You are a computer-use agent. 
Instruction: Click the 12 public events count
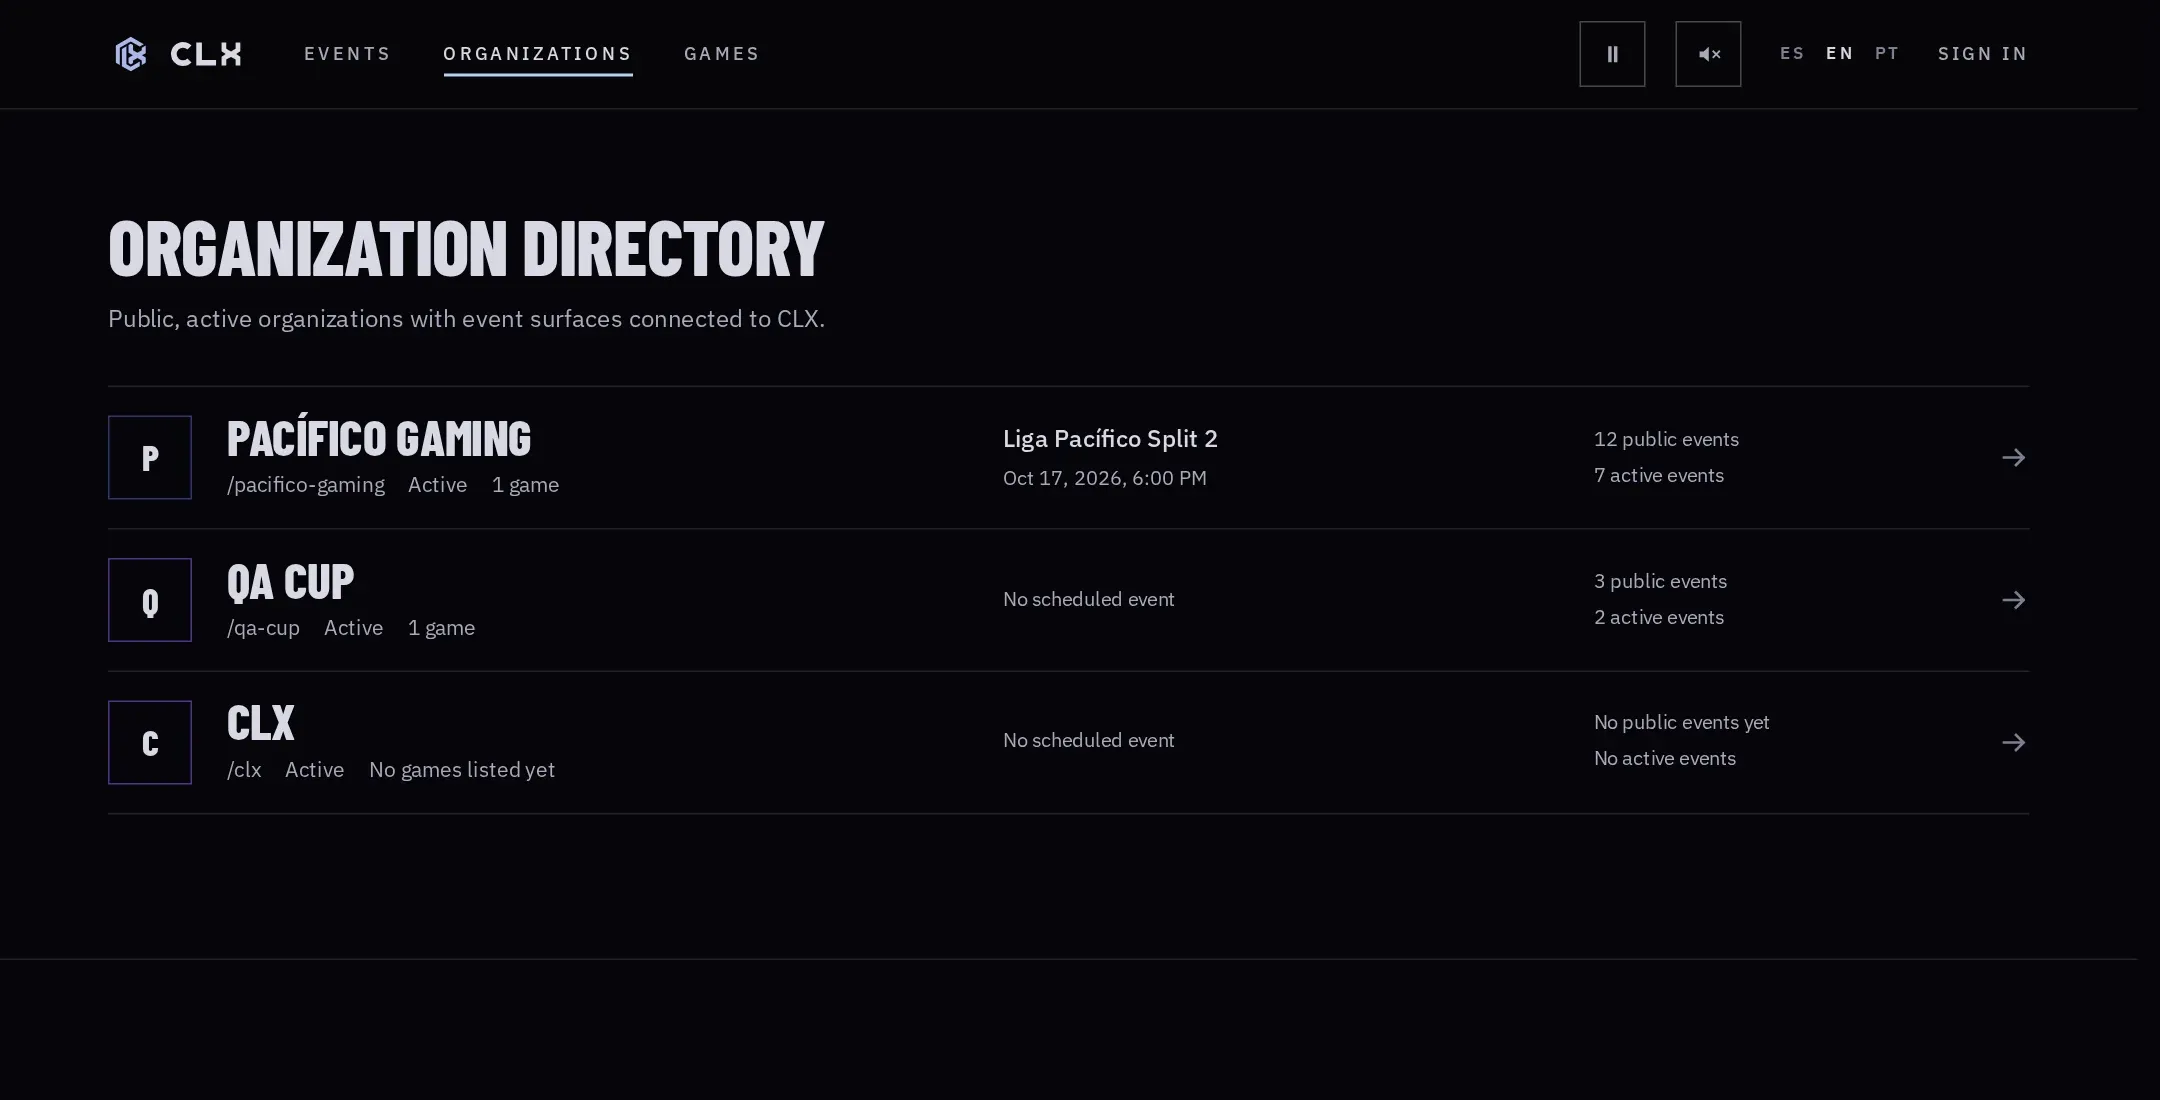coord(1666,440)
